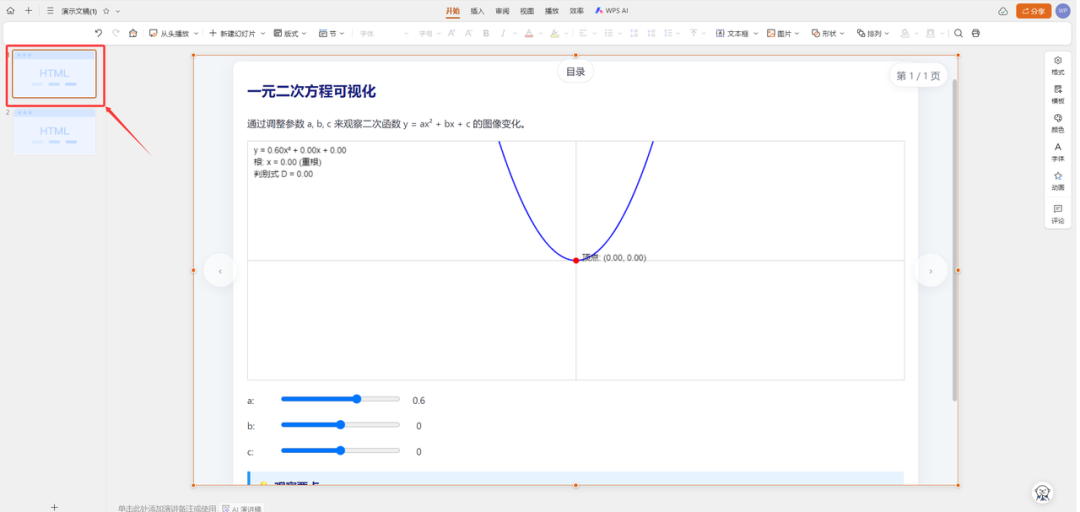Click the 目录 button atop the slide
Screen dimensions: 1080x512
576,72
